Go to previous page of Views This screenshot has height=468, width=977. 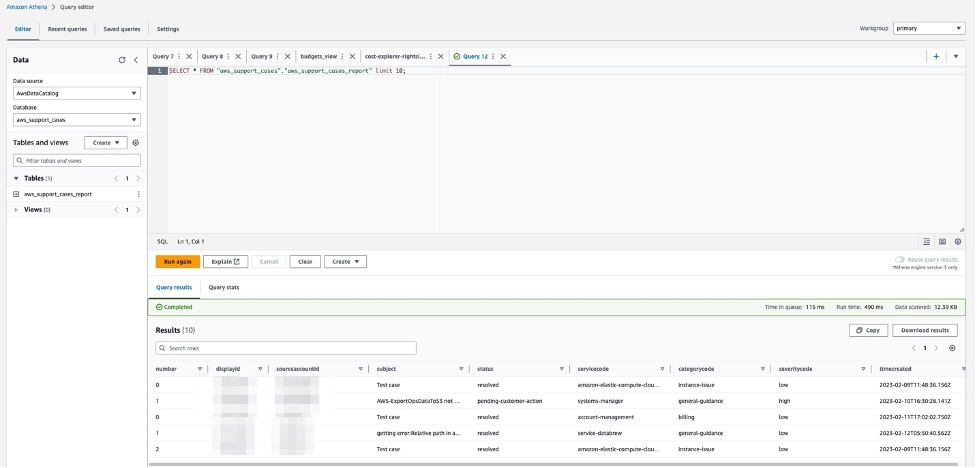(x=116, y=210)
